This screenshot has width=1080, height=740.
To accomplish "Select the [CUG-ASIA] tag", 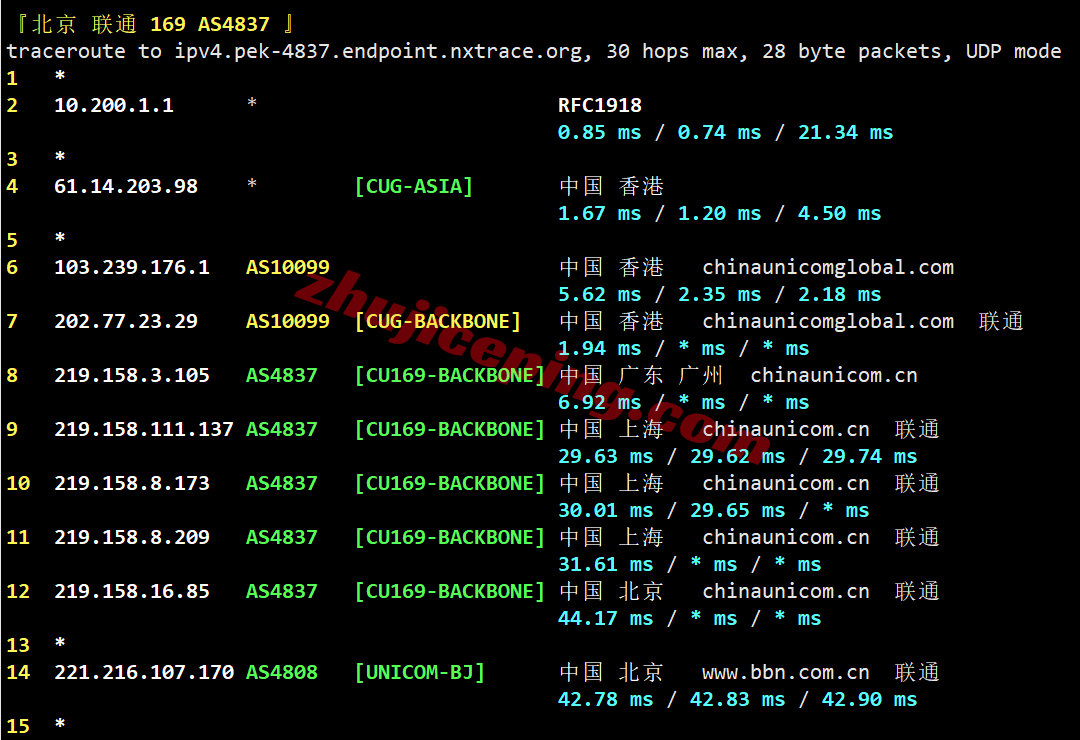I will pos(413,186).
